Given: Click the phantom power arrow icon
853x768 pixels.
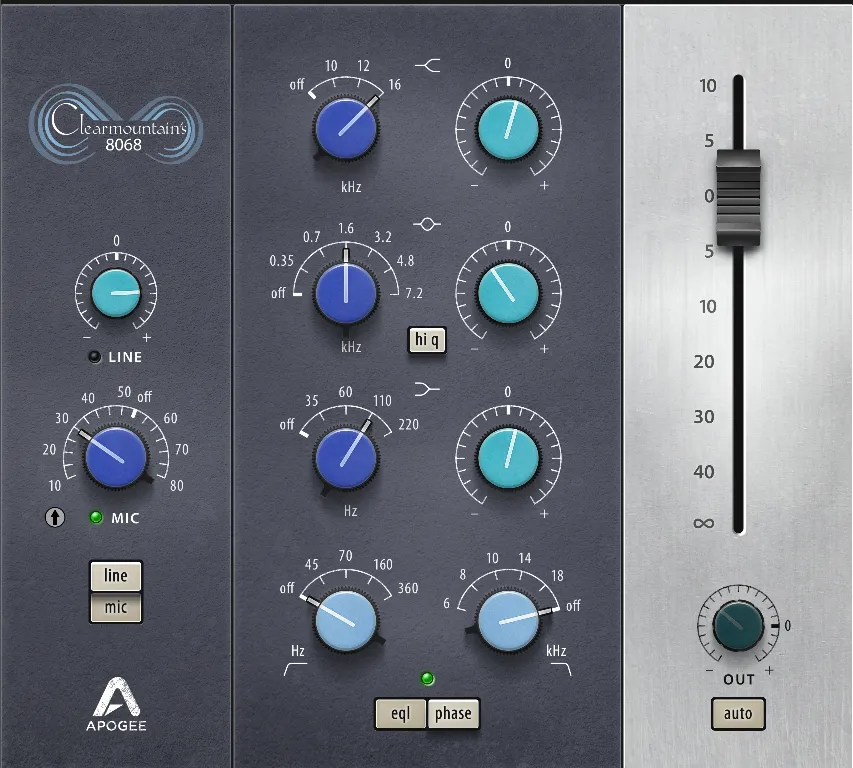Looking at the screenshot, I should (54, 518).
